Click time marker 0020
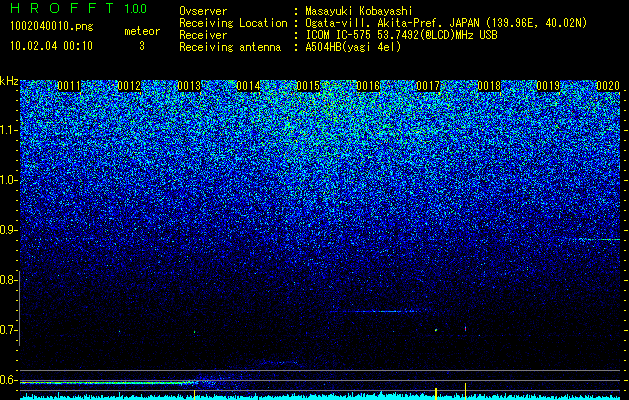629x400 pixels. click(x=608, y=86)
